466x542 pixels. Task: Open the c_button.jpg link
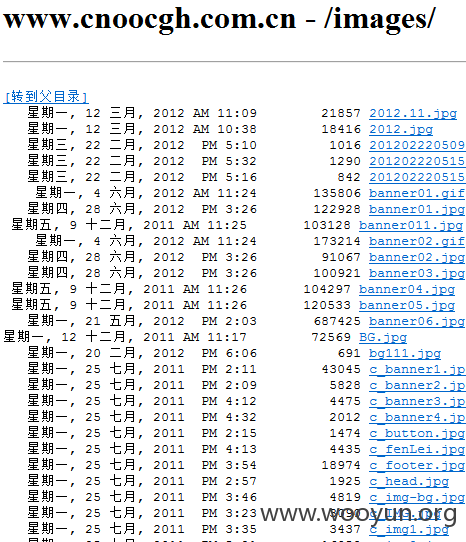tap(417, 433)
